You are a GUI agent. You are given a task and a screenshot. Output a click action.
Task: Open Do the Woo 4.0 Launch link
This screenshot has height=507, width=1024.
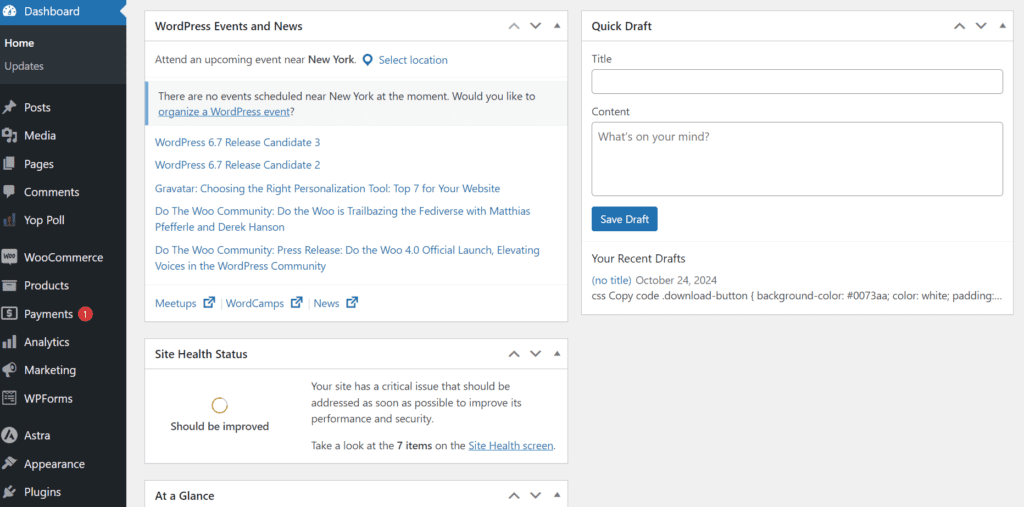[x=347, y=258]
